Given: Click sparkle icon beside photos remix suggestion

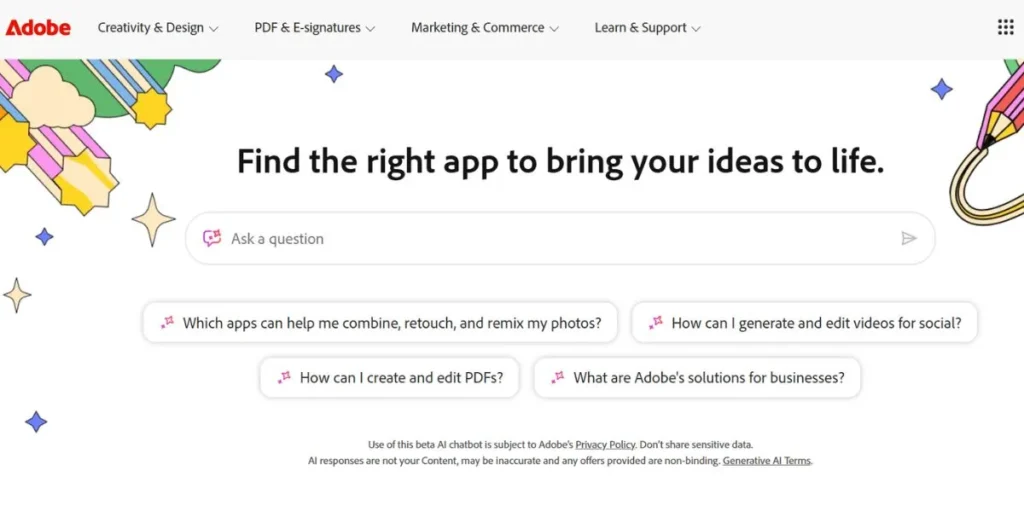Looking at the screenshot, I should click(x=167, y=323).
